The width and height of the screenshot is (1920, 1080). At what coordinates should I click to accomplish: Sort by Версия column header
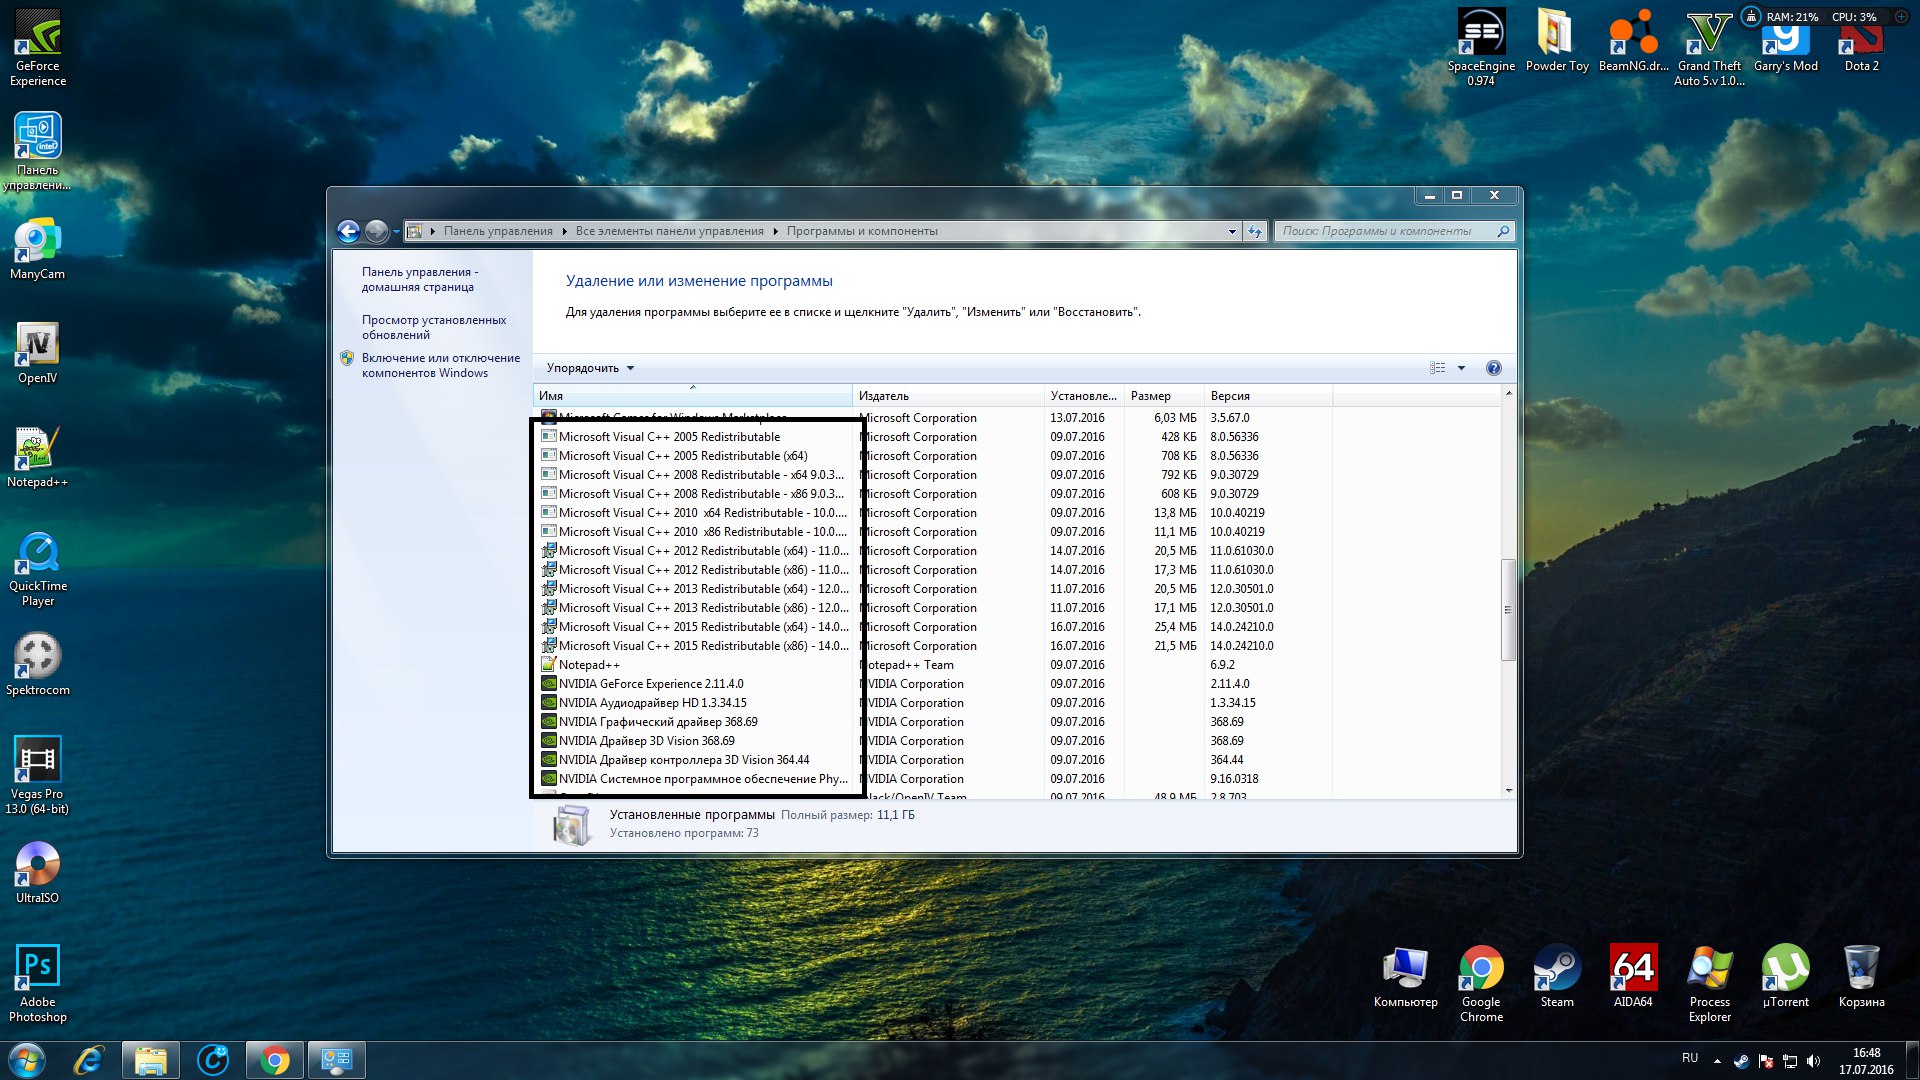[1268, 396]
